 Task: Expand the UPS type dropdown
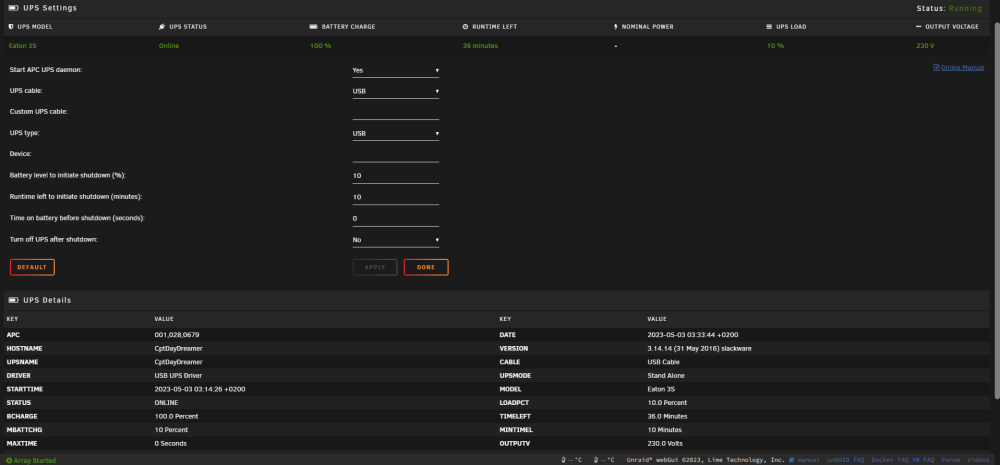click(x=395, y=133)
